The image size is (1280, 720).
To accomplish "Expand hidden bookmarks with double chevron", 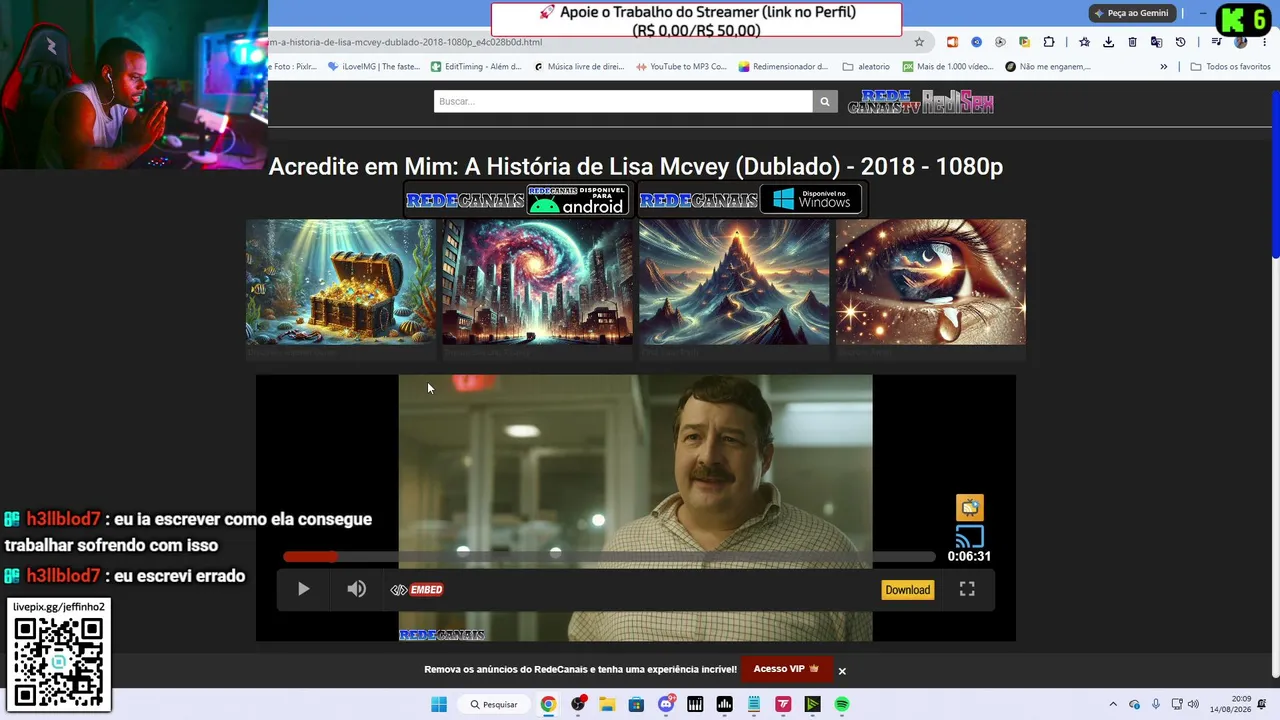I will coord(1163,67).
